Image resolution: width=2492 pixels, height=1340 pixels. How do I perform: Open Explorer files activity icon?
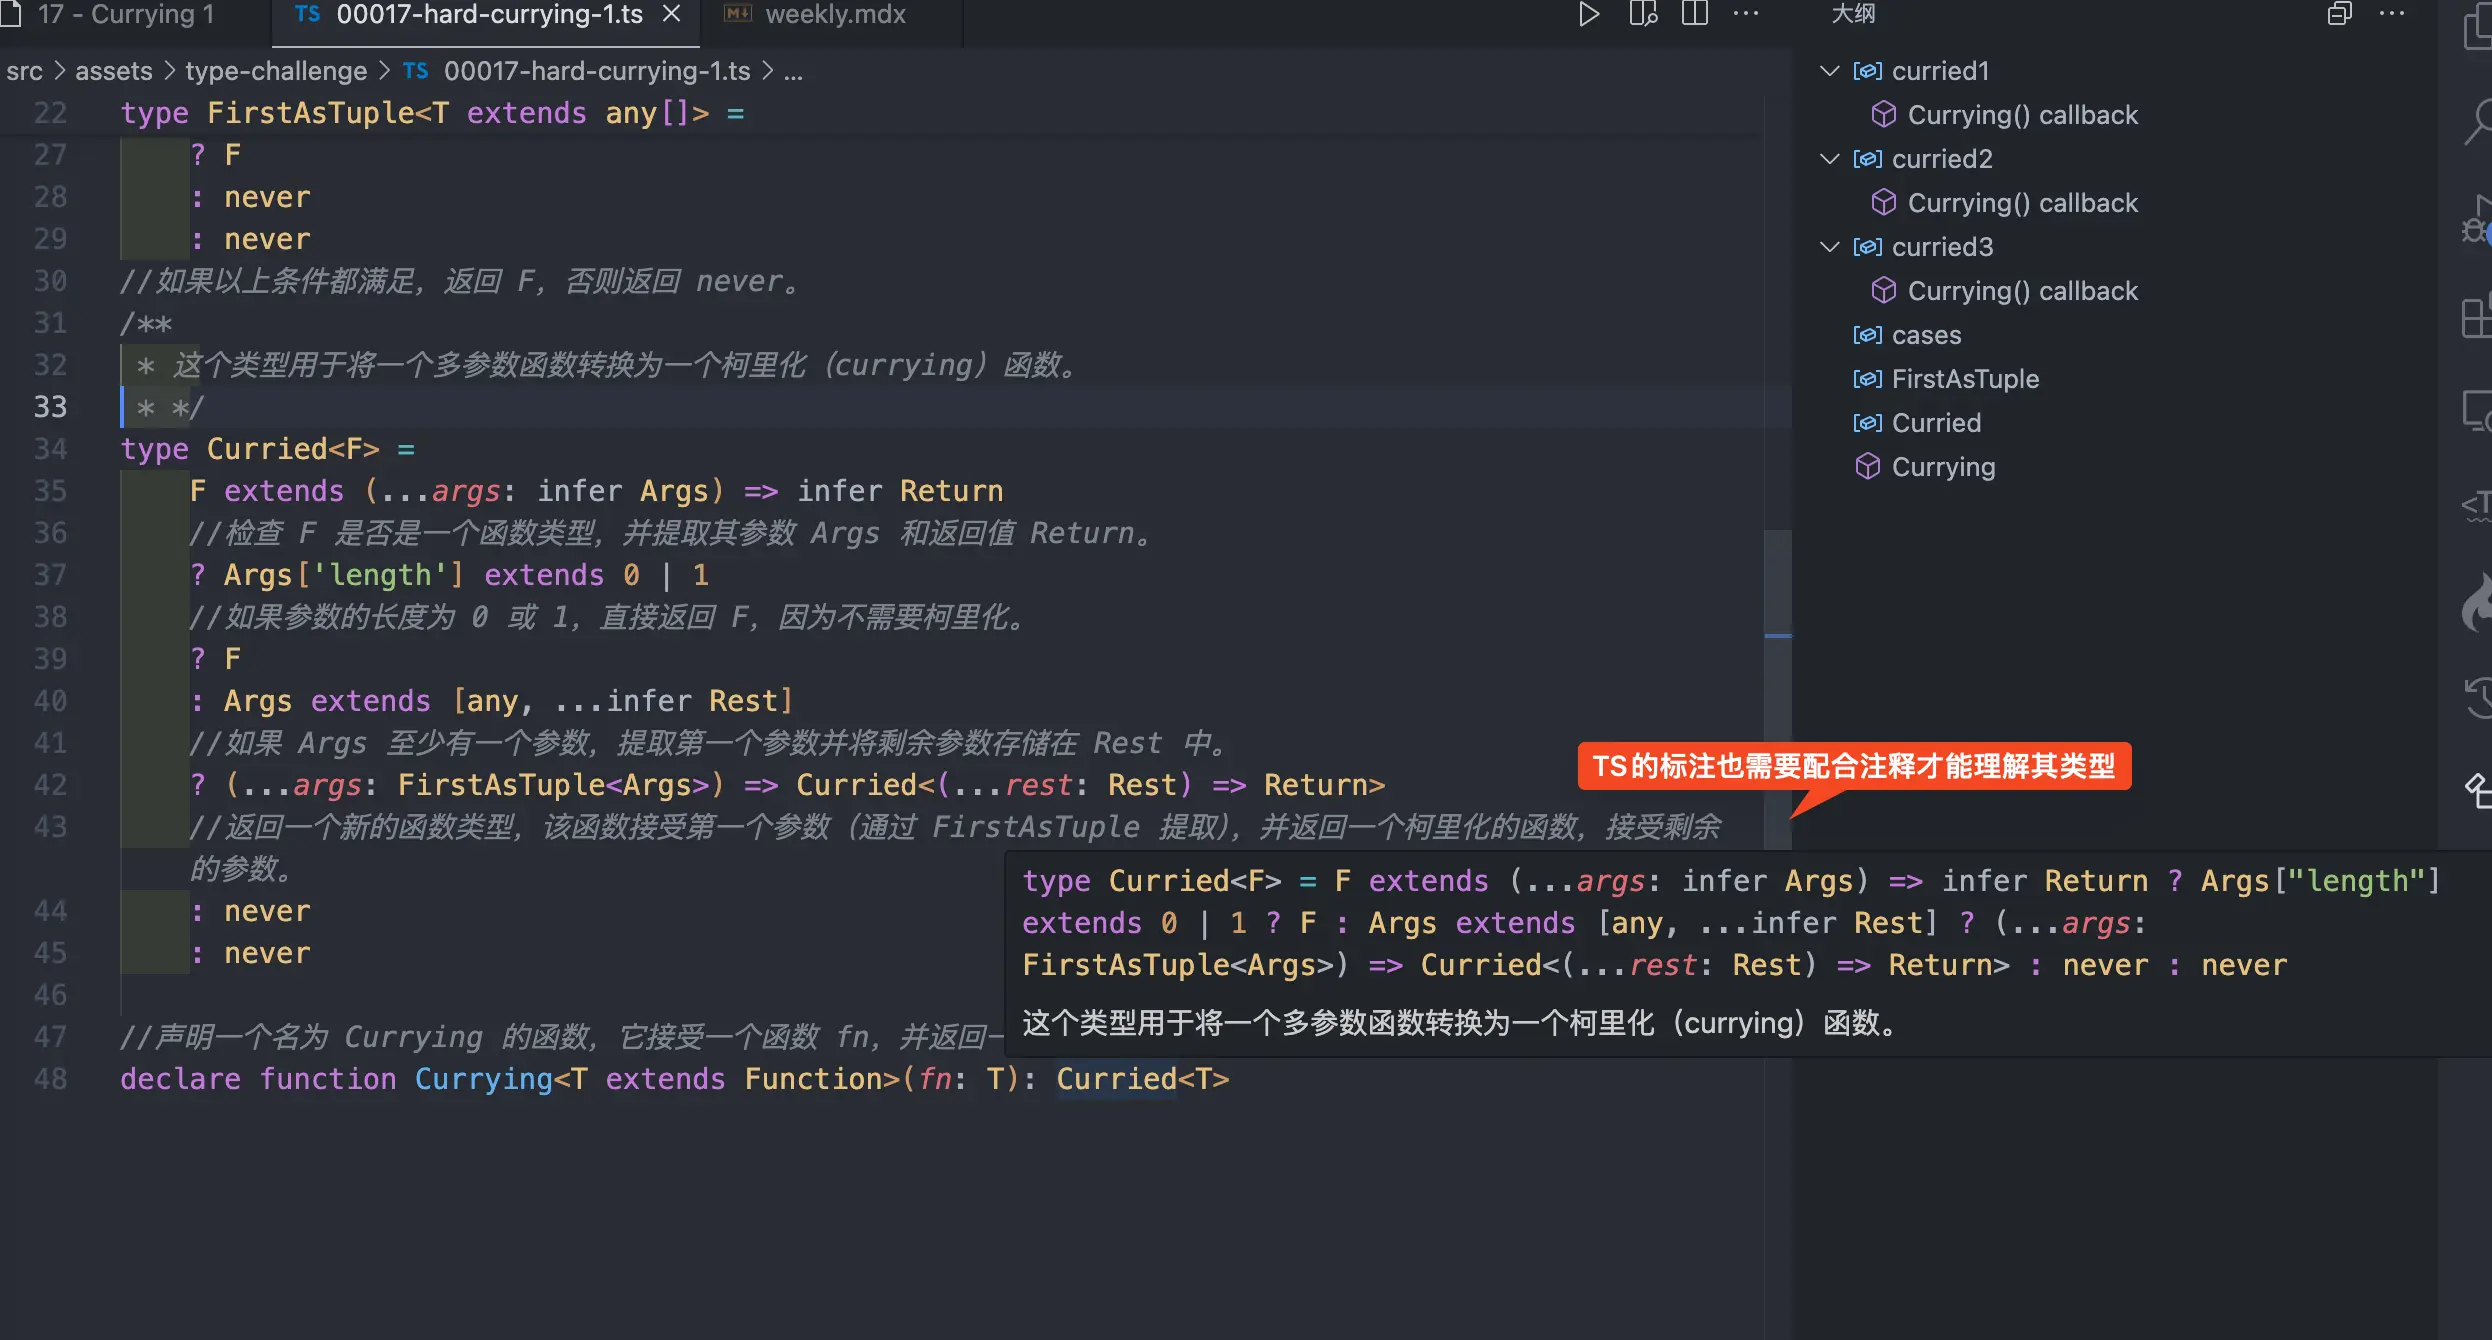click(x=2478, y=28)
